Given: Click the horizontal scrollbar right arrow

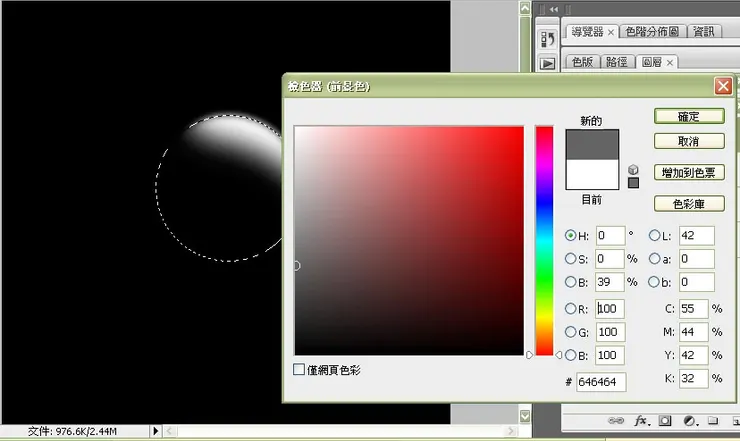Looking at the screenshot, I should [511, 431].
